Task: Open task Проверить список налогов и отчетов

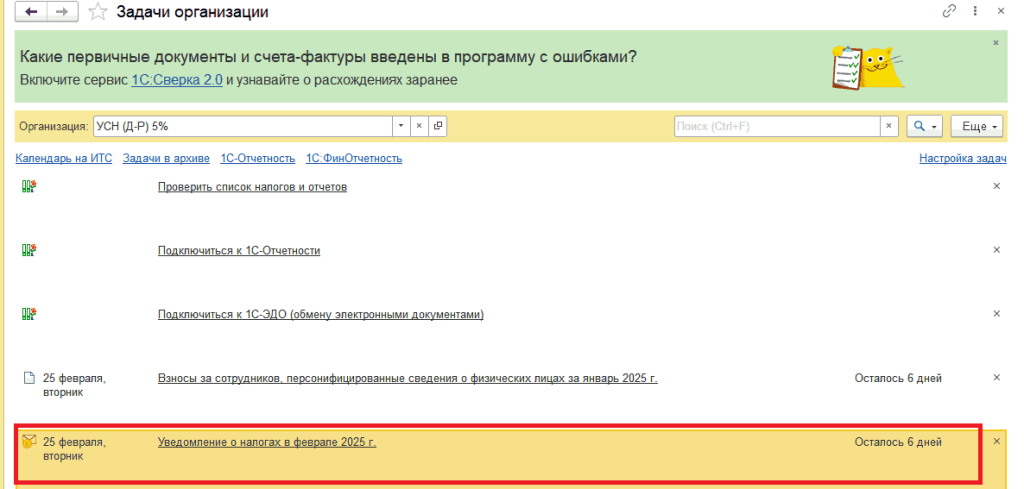Action: tap(252, 187)
